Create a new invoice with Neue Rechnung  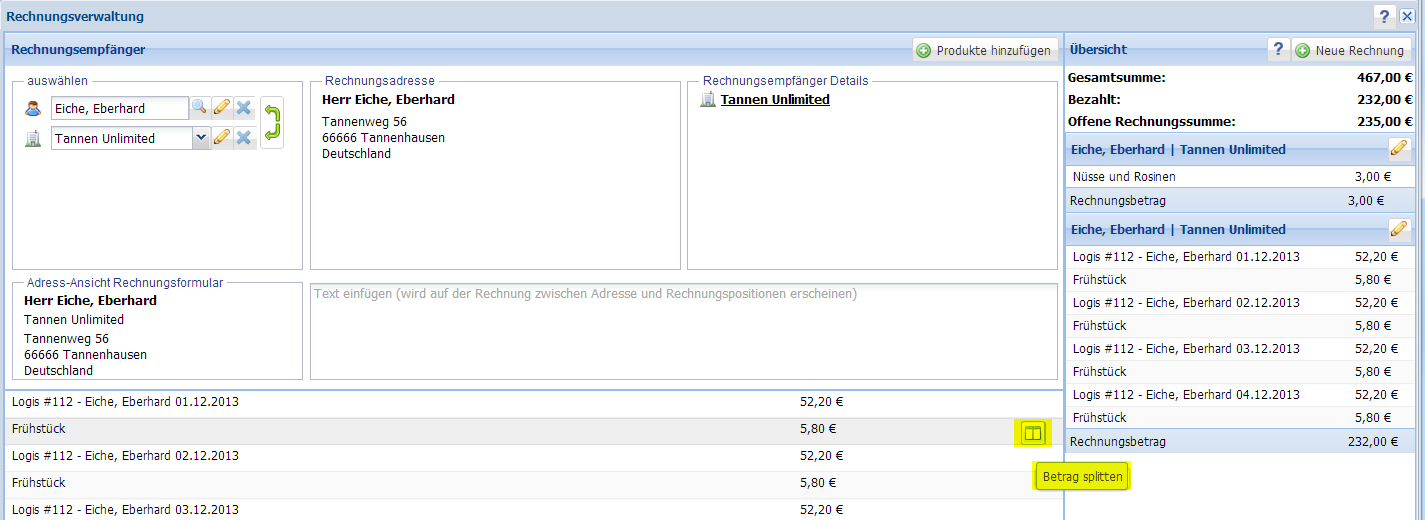1350,50
